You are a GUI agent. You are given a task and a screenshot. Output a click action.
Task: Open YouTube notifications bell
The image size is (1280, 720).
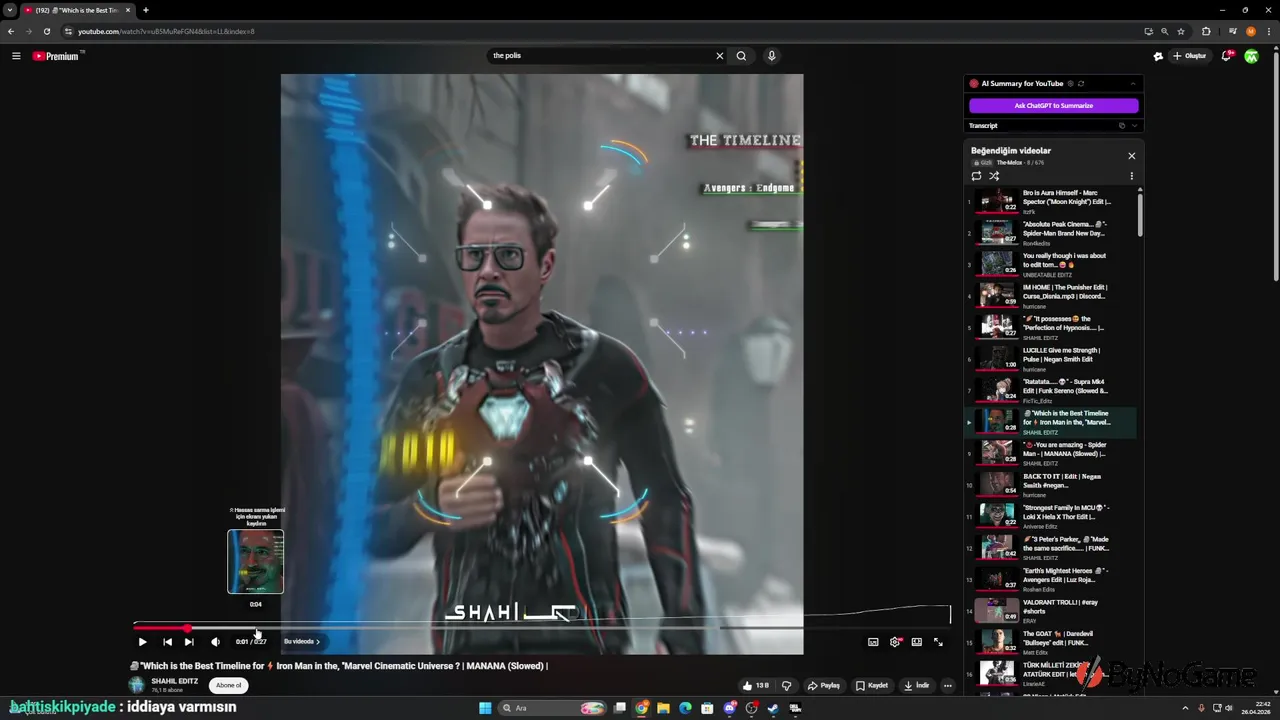(1227, 56)
